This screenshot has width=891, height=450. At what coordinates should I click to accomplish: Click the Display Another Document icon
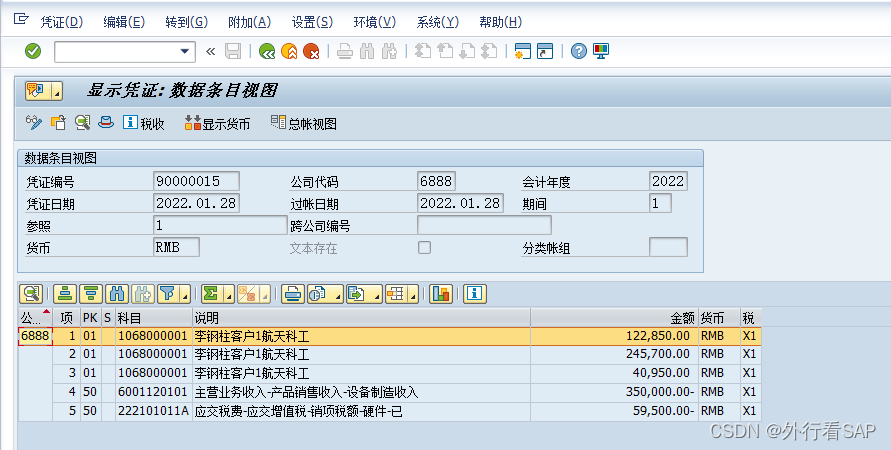[58, 123]
